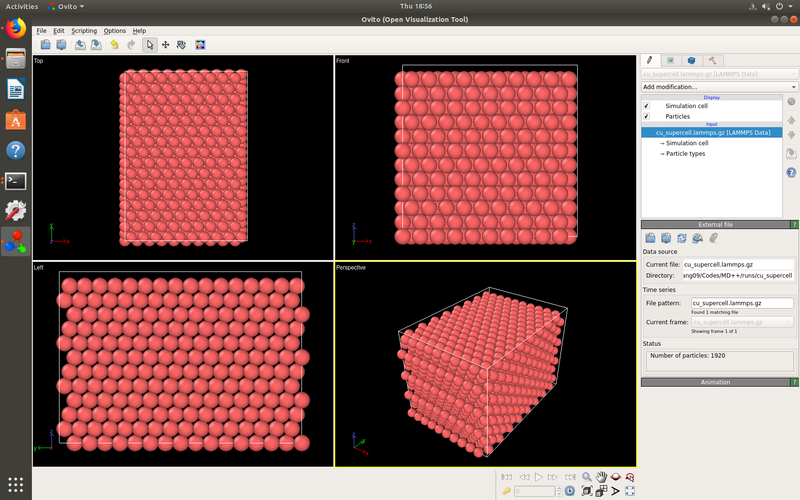Open Activities overview in top bar
The image size is (800, 500).
pyautogui.click(x=21, y=7)
